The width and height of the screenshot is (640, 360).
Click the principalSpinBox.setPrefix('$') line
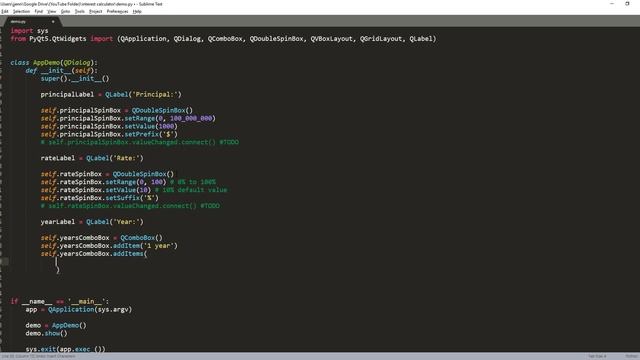109,134
